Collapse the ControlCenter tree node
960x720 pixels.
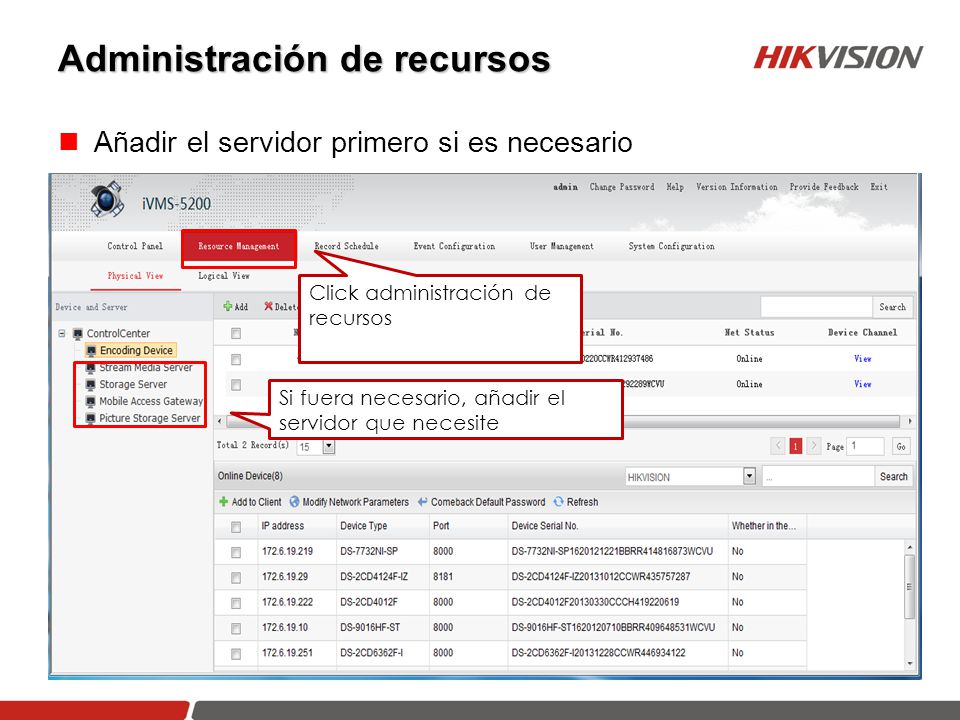62,334
